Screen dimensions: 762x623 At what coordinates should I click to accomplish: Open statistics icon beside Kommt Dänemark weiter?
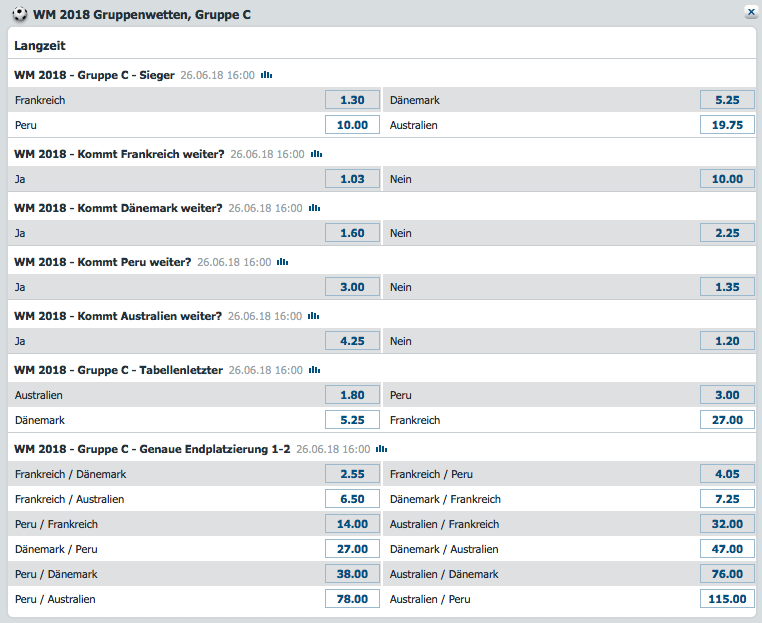click(314, 208)
